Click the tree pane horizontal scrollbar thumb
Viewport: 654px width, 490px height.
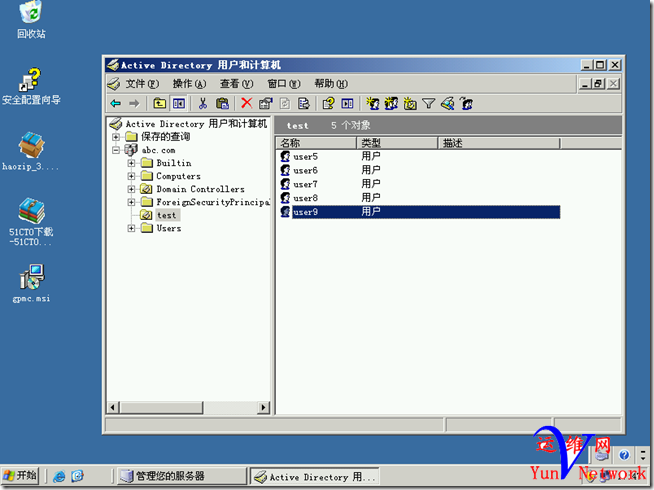point(161,407)
